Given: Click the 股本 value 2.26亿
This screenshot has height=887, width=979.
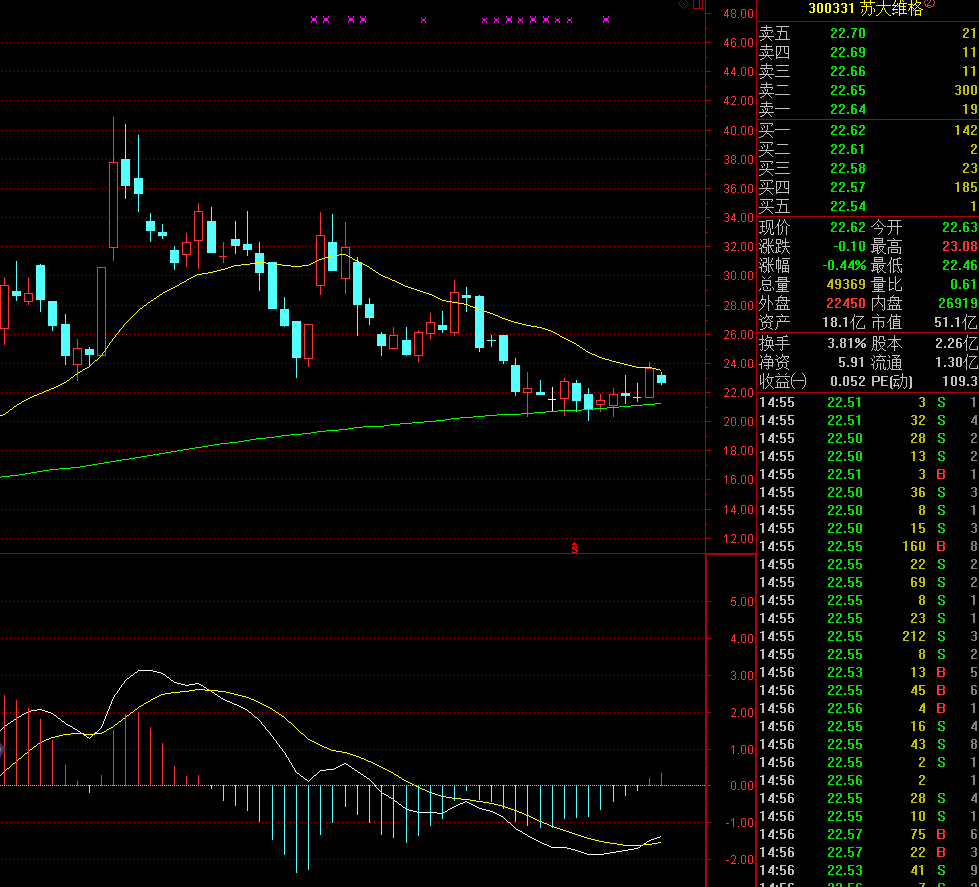Looking at the screenshot, I should [956, 343].
